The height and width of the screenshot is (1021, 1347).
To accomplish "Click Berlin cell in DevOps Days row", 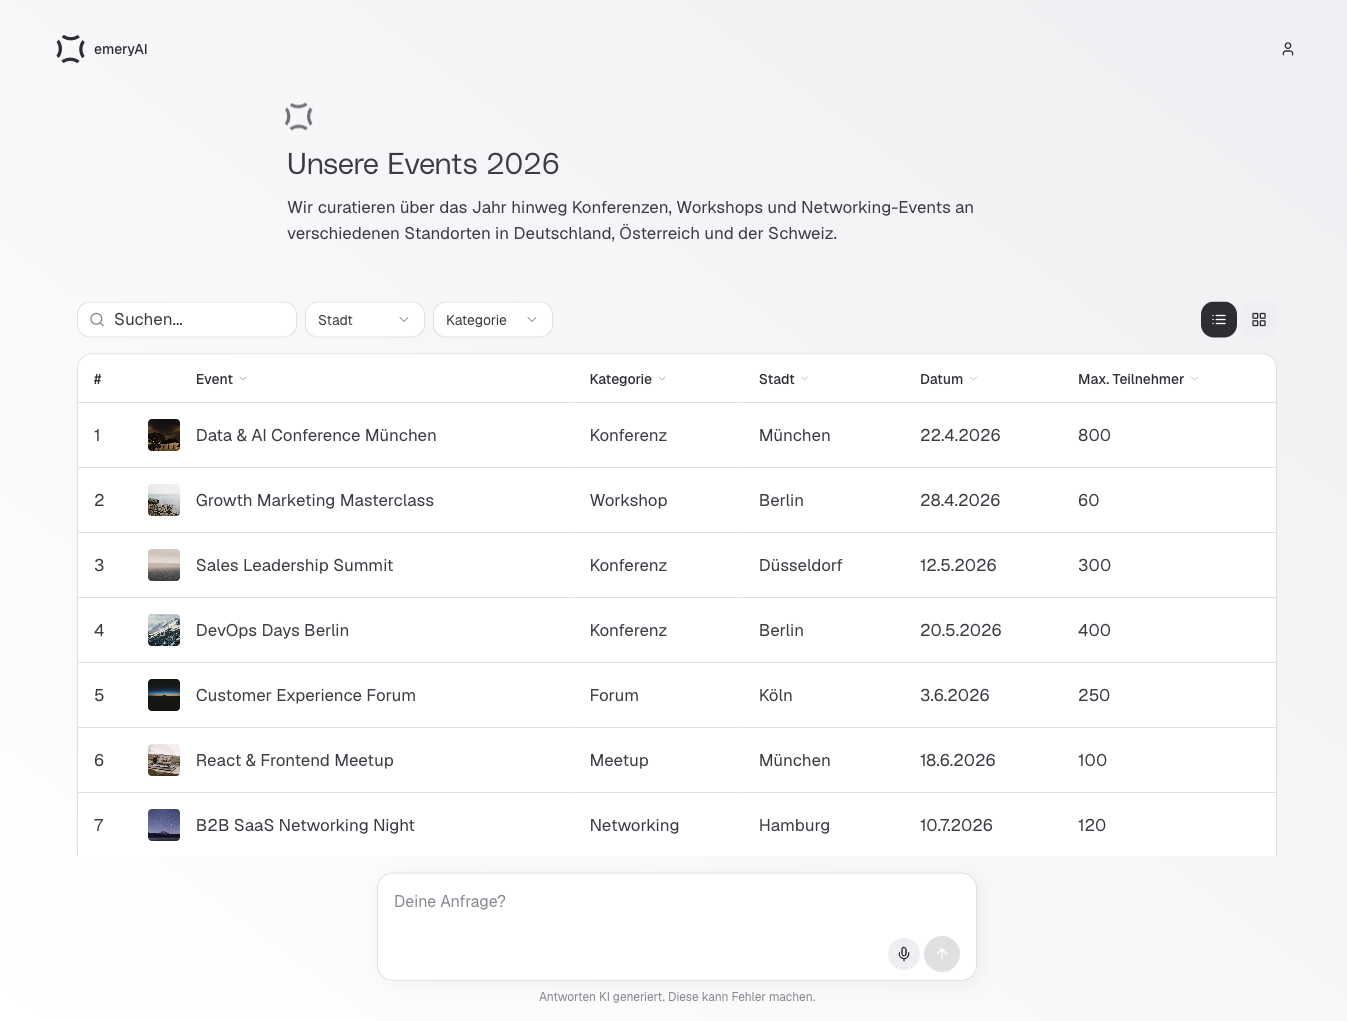I will (x=781, y=630).
